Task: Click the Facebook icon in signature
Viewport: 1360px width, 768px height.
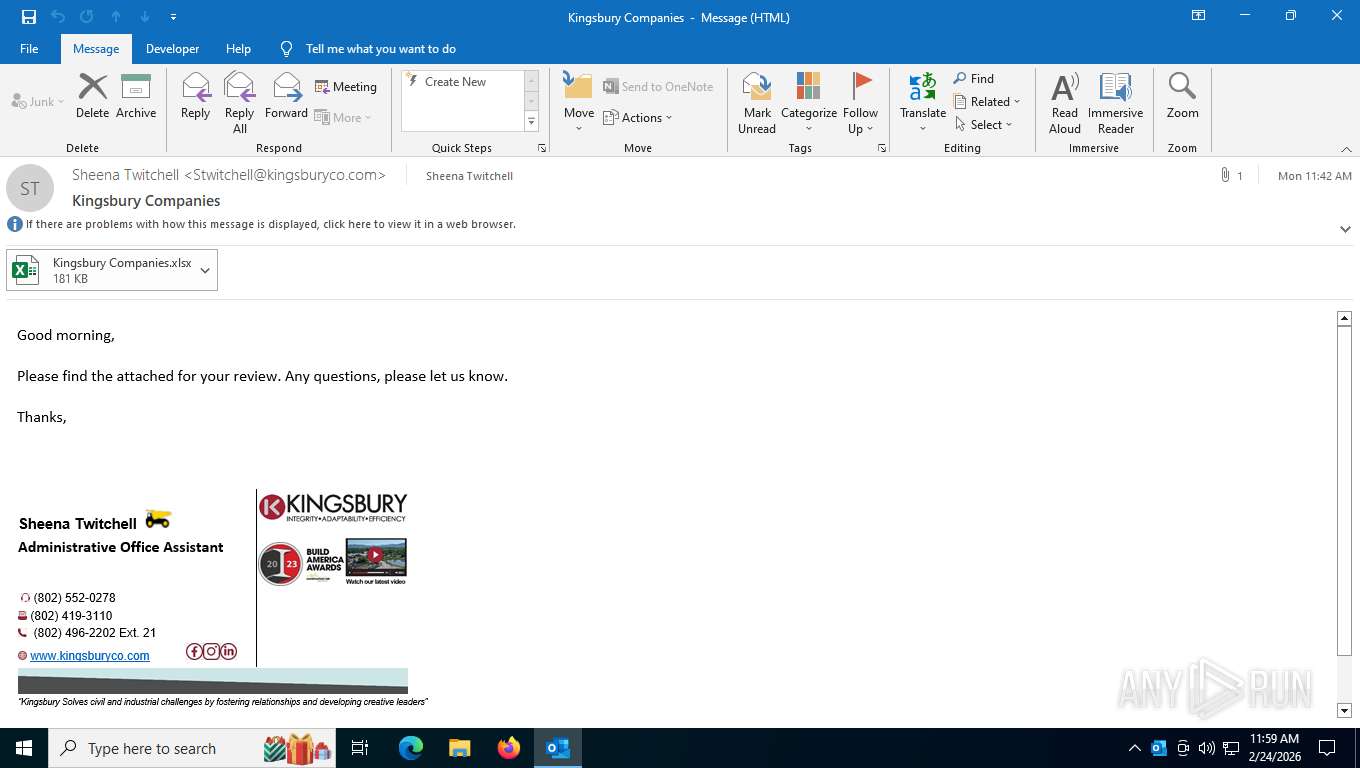Action: [194, 652]
